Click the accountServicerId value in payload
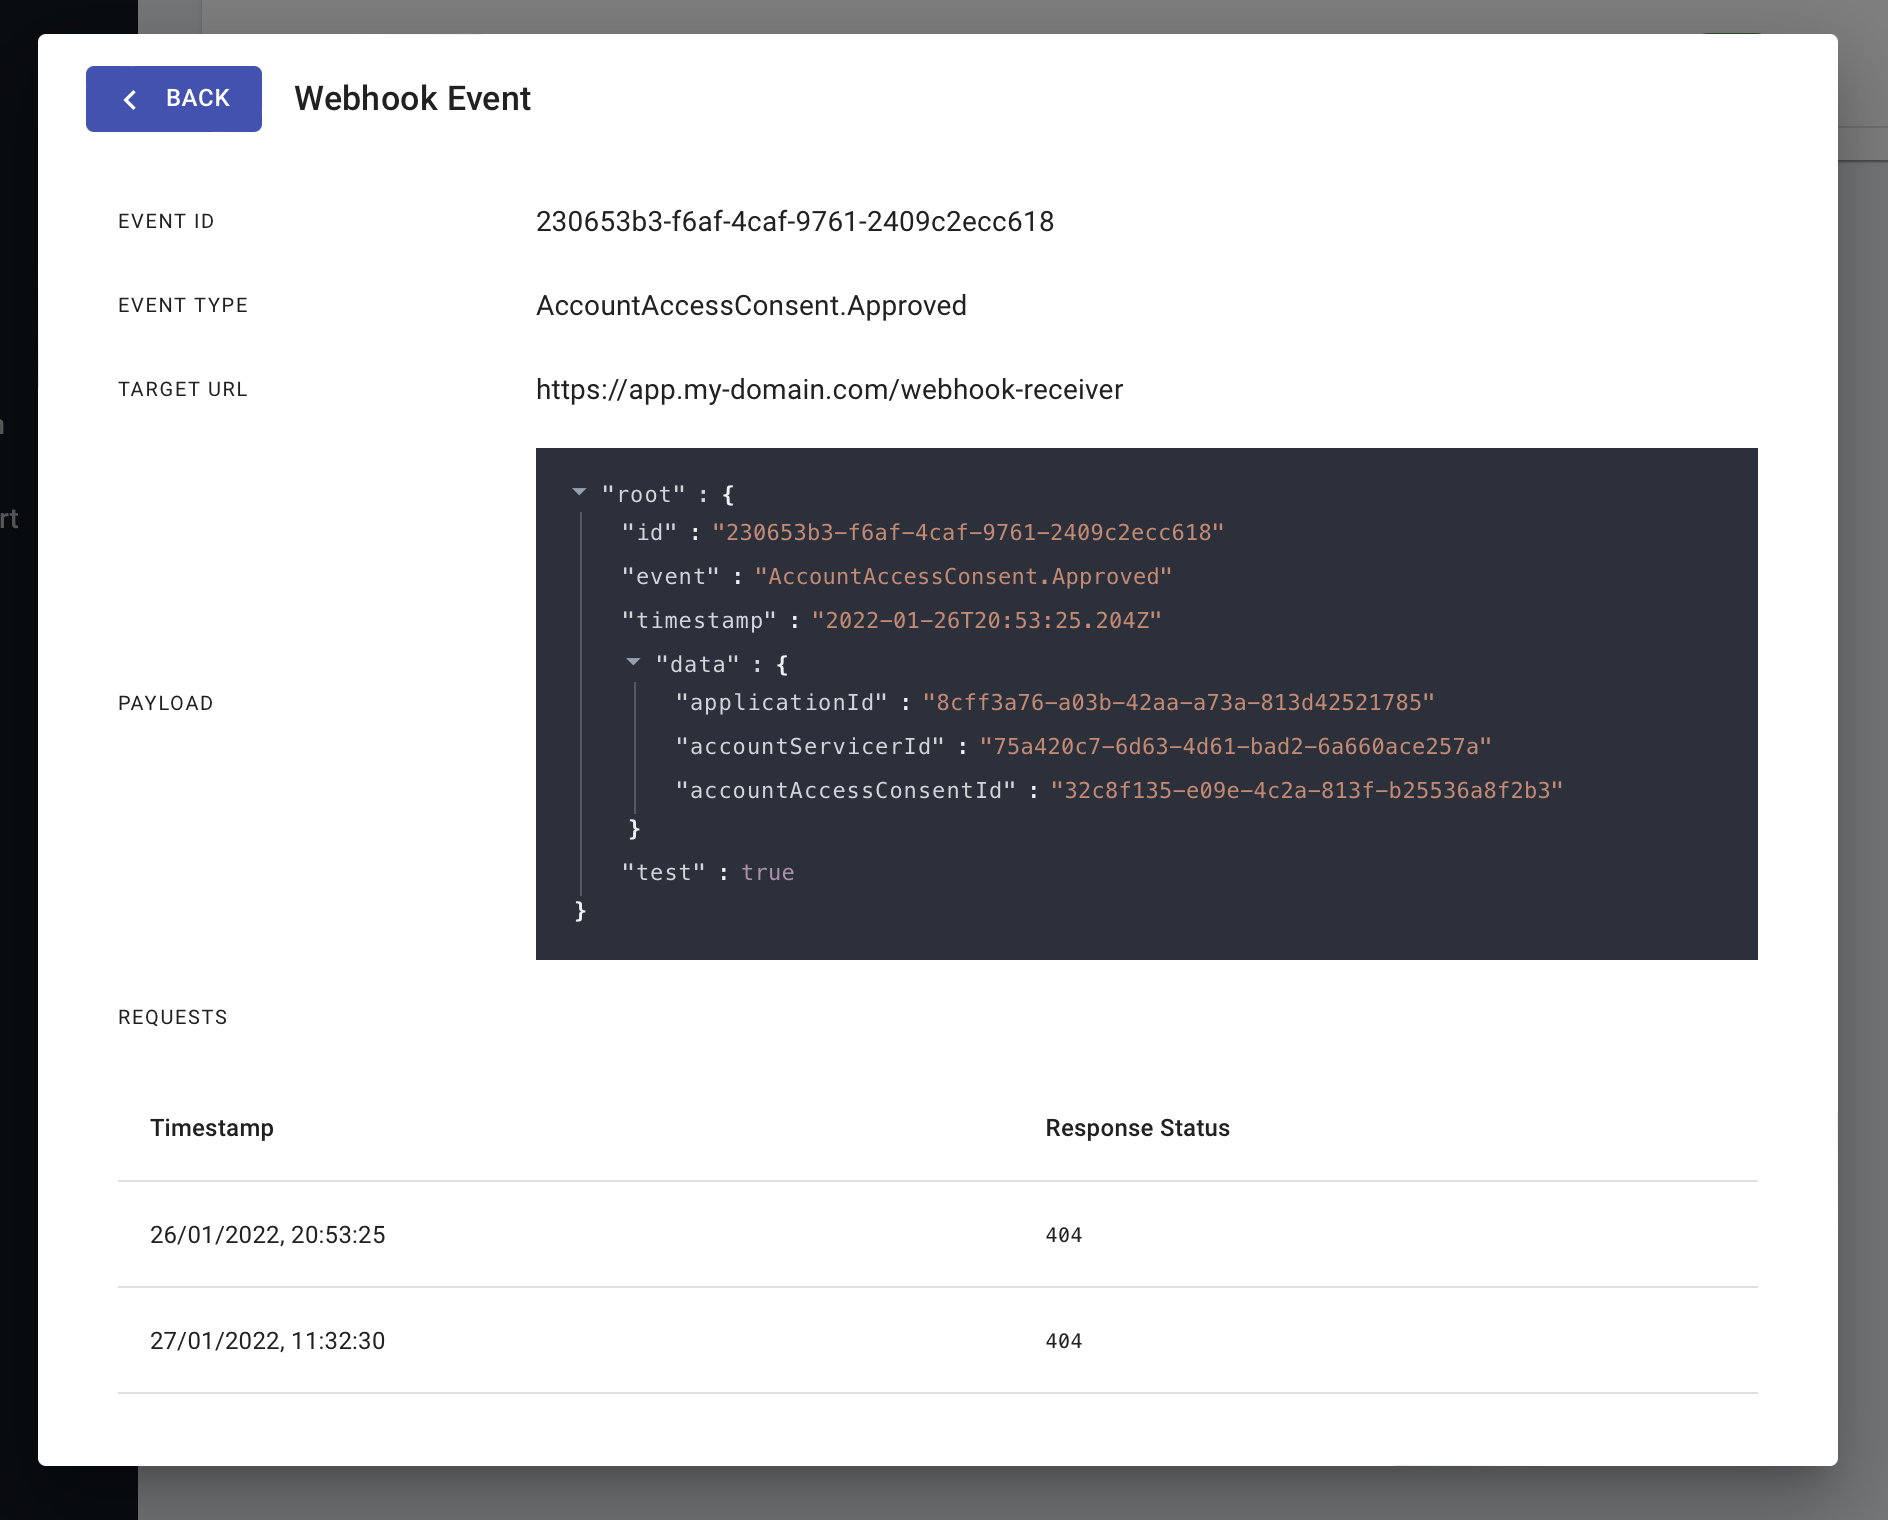The height and width of the screenshot is (1520, 1888). point(1235,747)
